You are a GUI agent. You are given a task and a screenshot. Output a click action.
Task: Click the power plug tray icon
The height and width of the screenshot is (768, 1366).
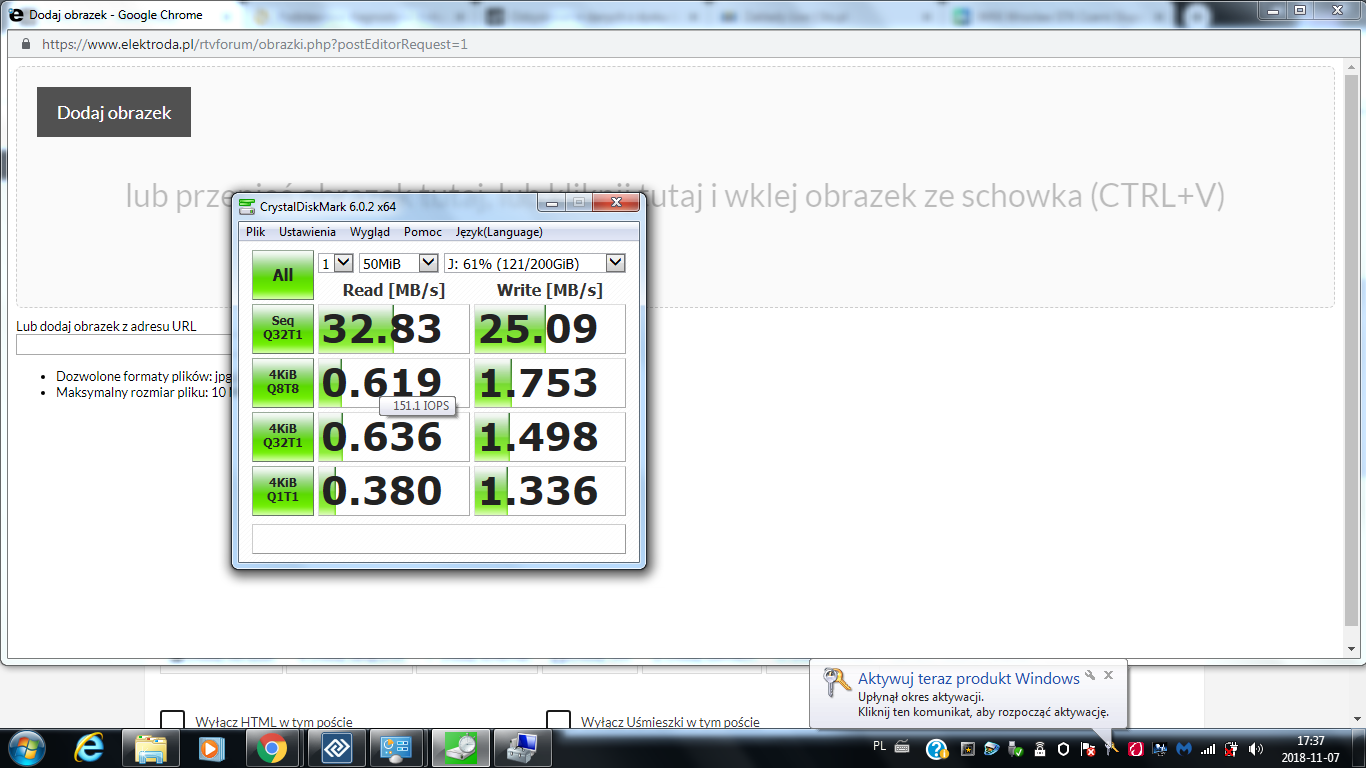click(x=1232, y=748)
